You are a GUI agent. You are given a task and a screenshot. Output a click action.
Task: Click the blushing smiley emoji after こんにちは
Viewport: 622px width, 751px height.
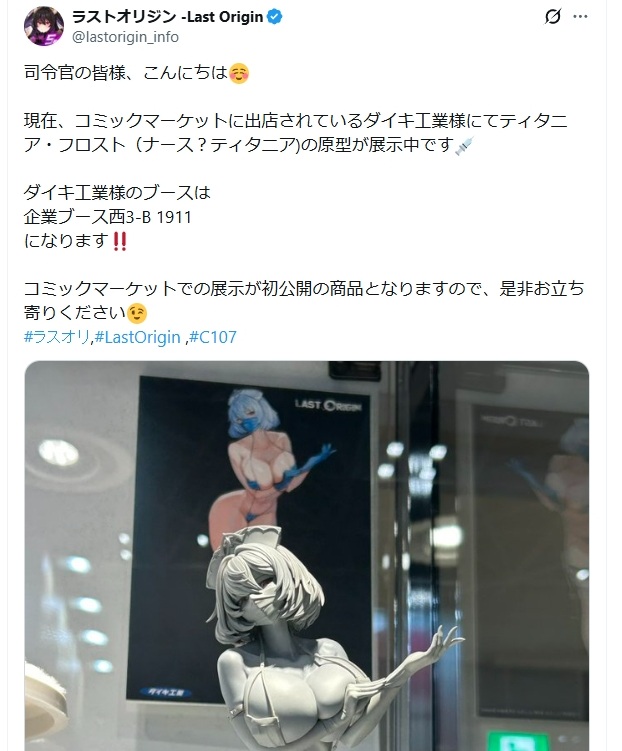coord(239,74)
